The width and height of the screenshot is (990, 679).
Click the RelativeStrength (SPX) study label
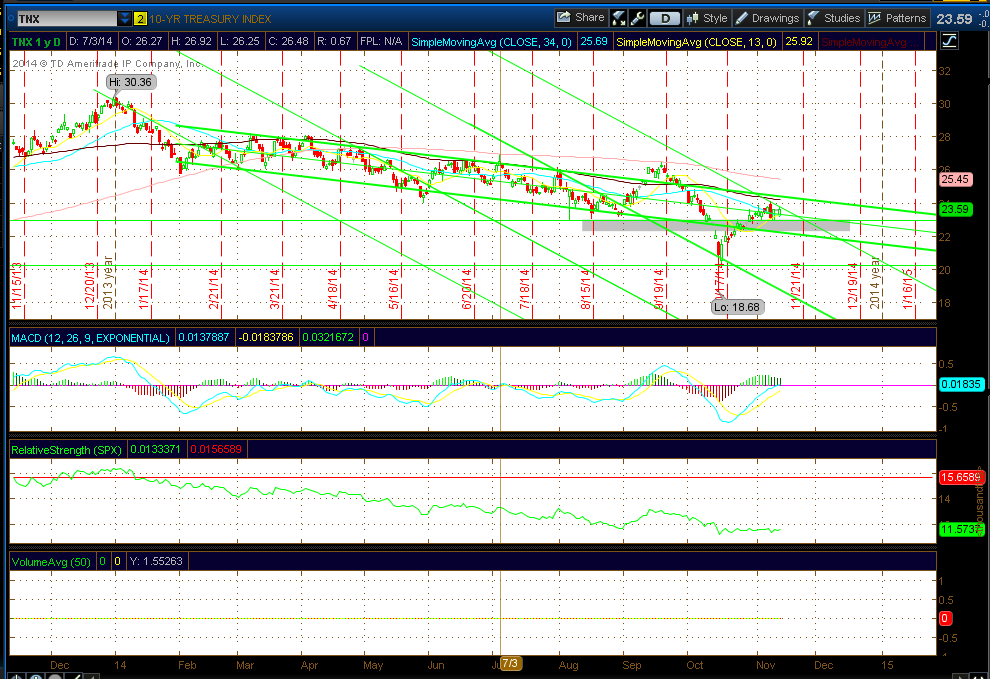(x=66, y=450)
